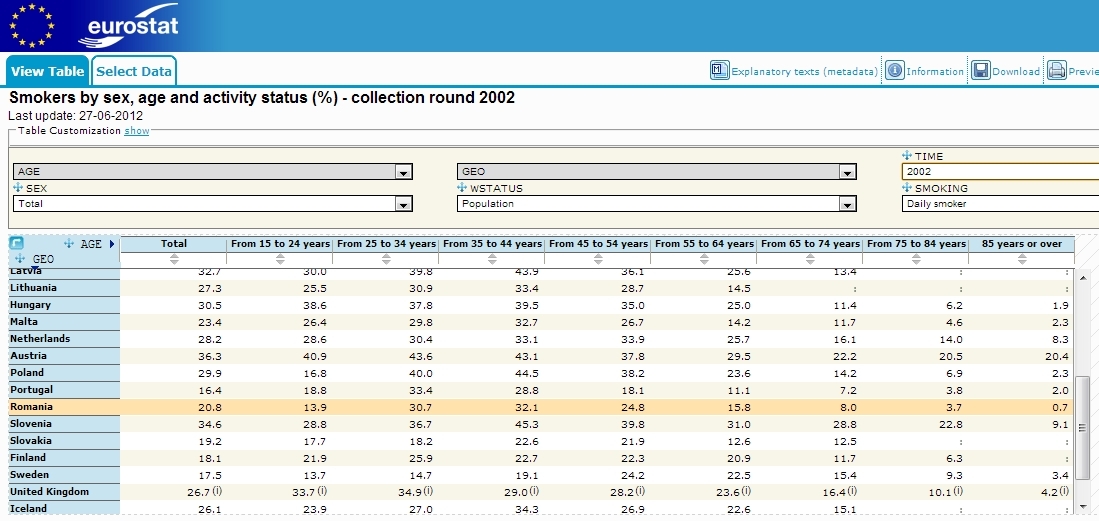This screenshot has width=1099, height=521.
Task: Switch to the View Table tab
Action: [x=47, y=71]
